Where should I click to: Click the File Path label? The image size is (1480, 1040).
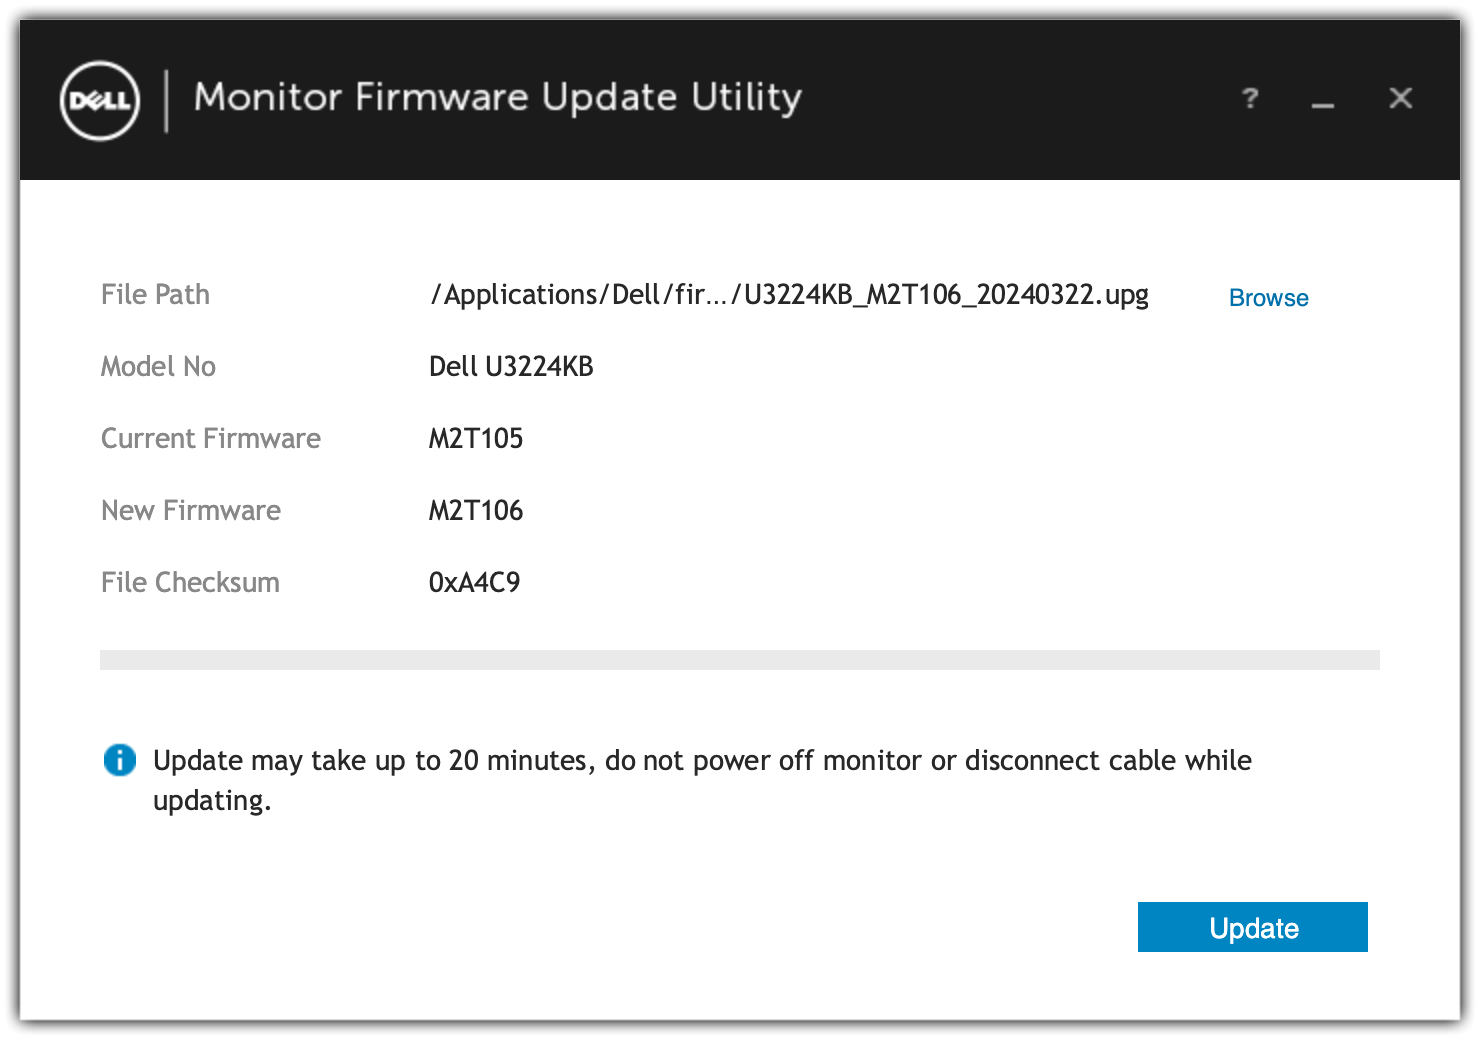(x=155, y=295)
